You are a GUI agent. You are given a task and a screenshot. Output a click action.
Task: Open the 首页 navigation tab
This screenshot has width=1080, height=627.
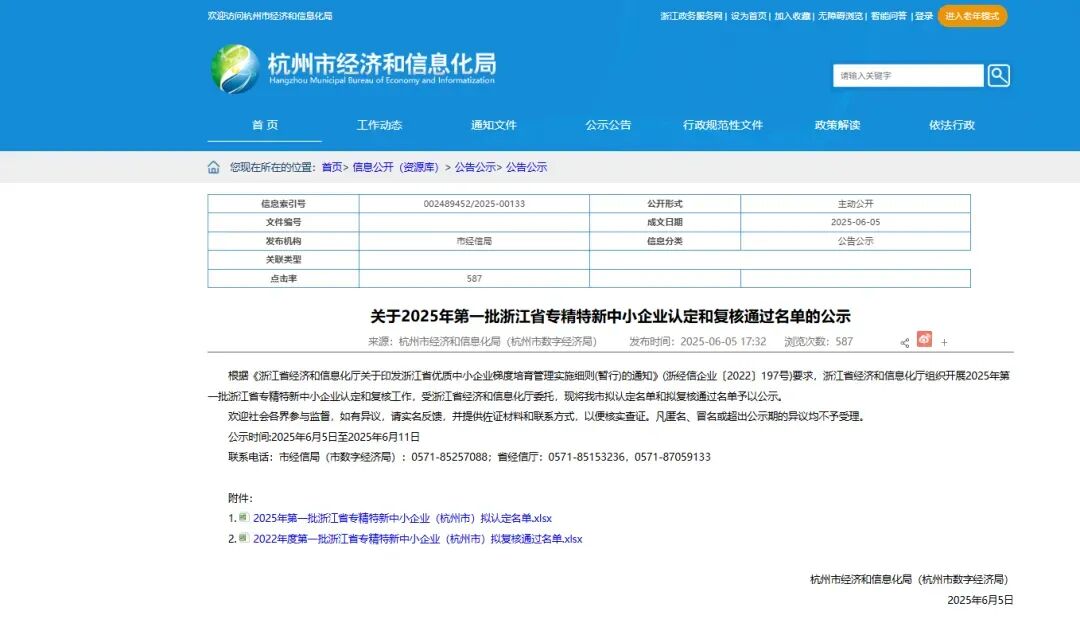pyautogui.click(x=264, y=125)
